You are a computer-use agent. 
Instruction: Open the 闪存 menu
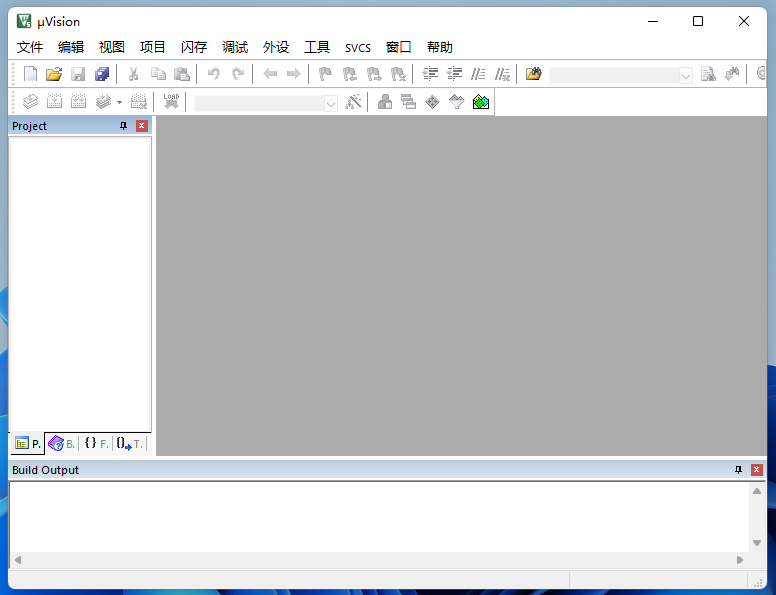(194, 47)
